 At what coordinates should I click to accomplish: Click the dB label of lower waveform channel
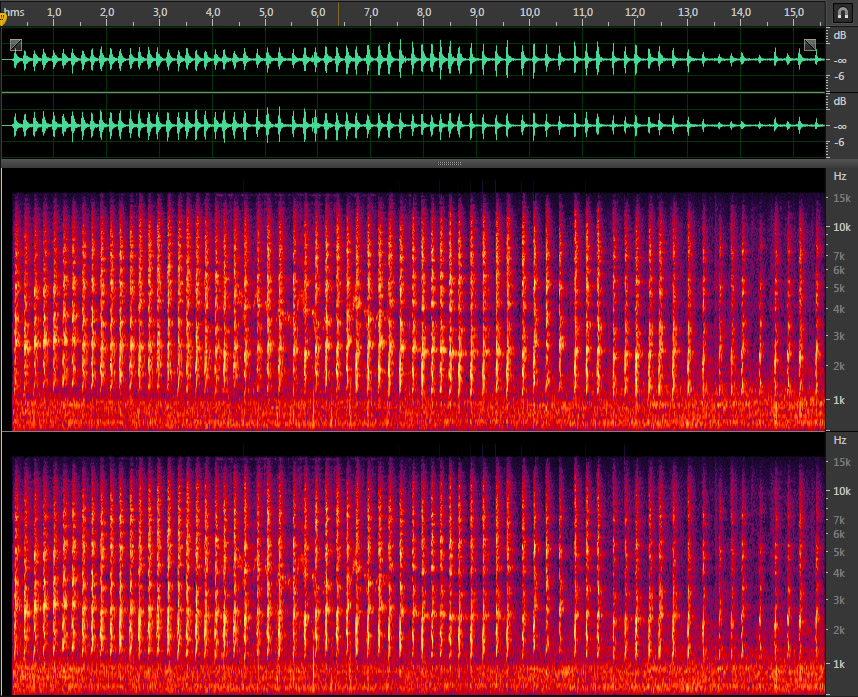[x=840, y=101]
